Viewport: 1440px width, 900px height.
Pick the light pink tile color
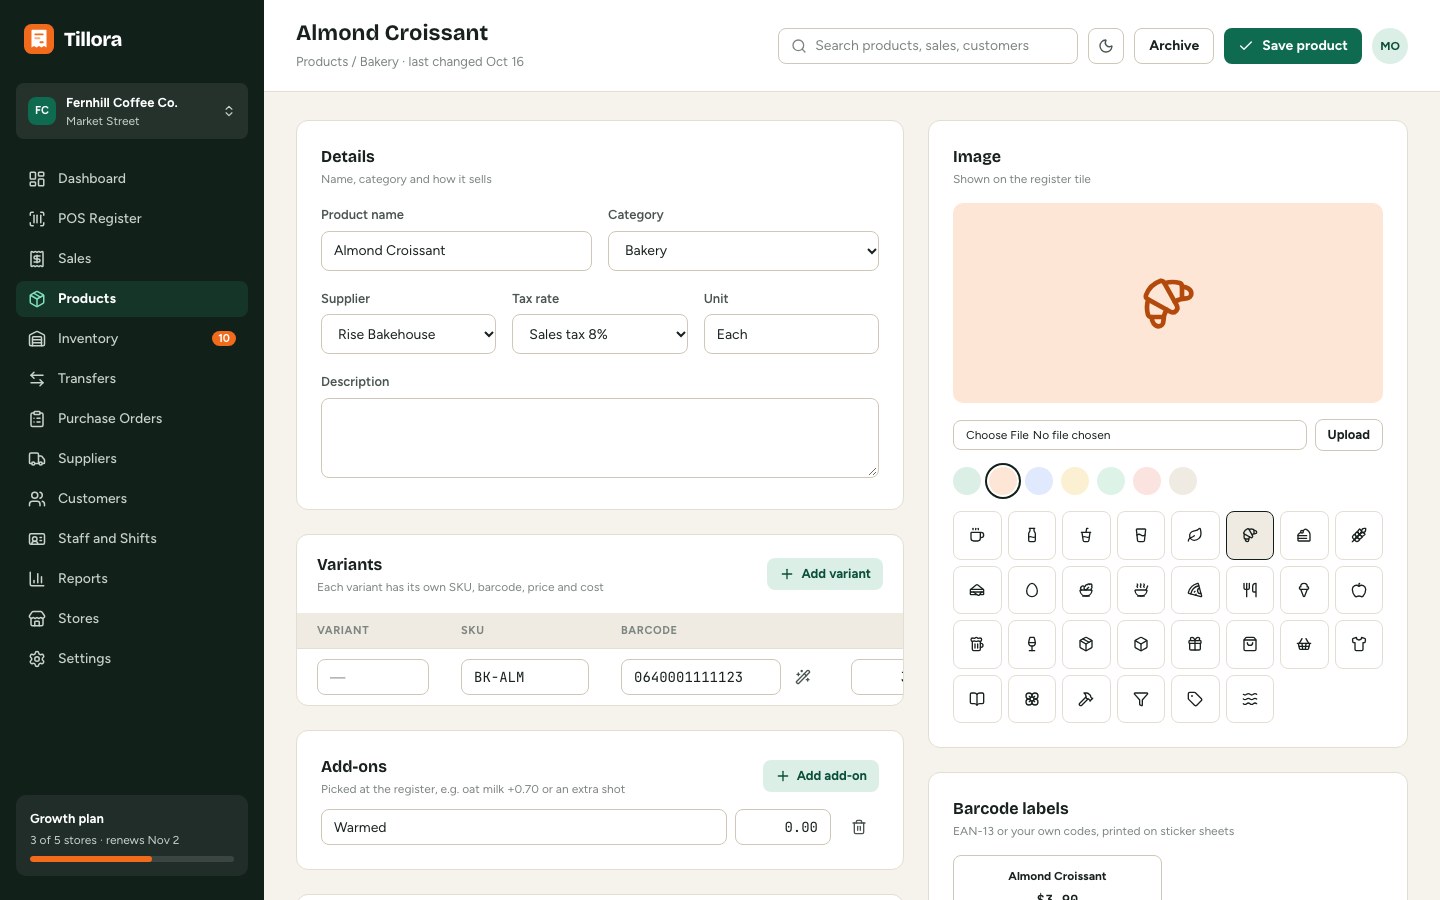pos(1147,481)
